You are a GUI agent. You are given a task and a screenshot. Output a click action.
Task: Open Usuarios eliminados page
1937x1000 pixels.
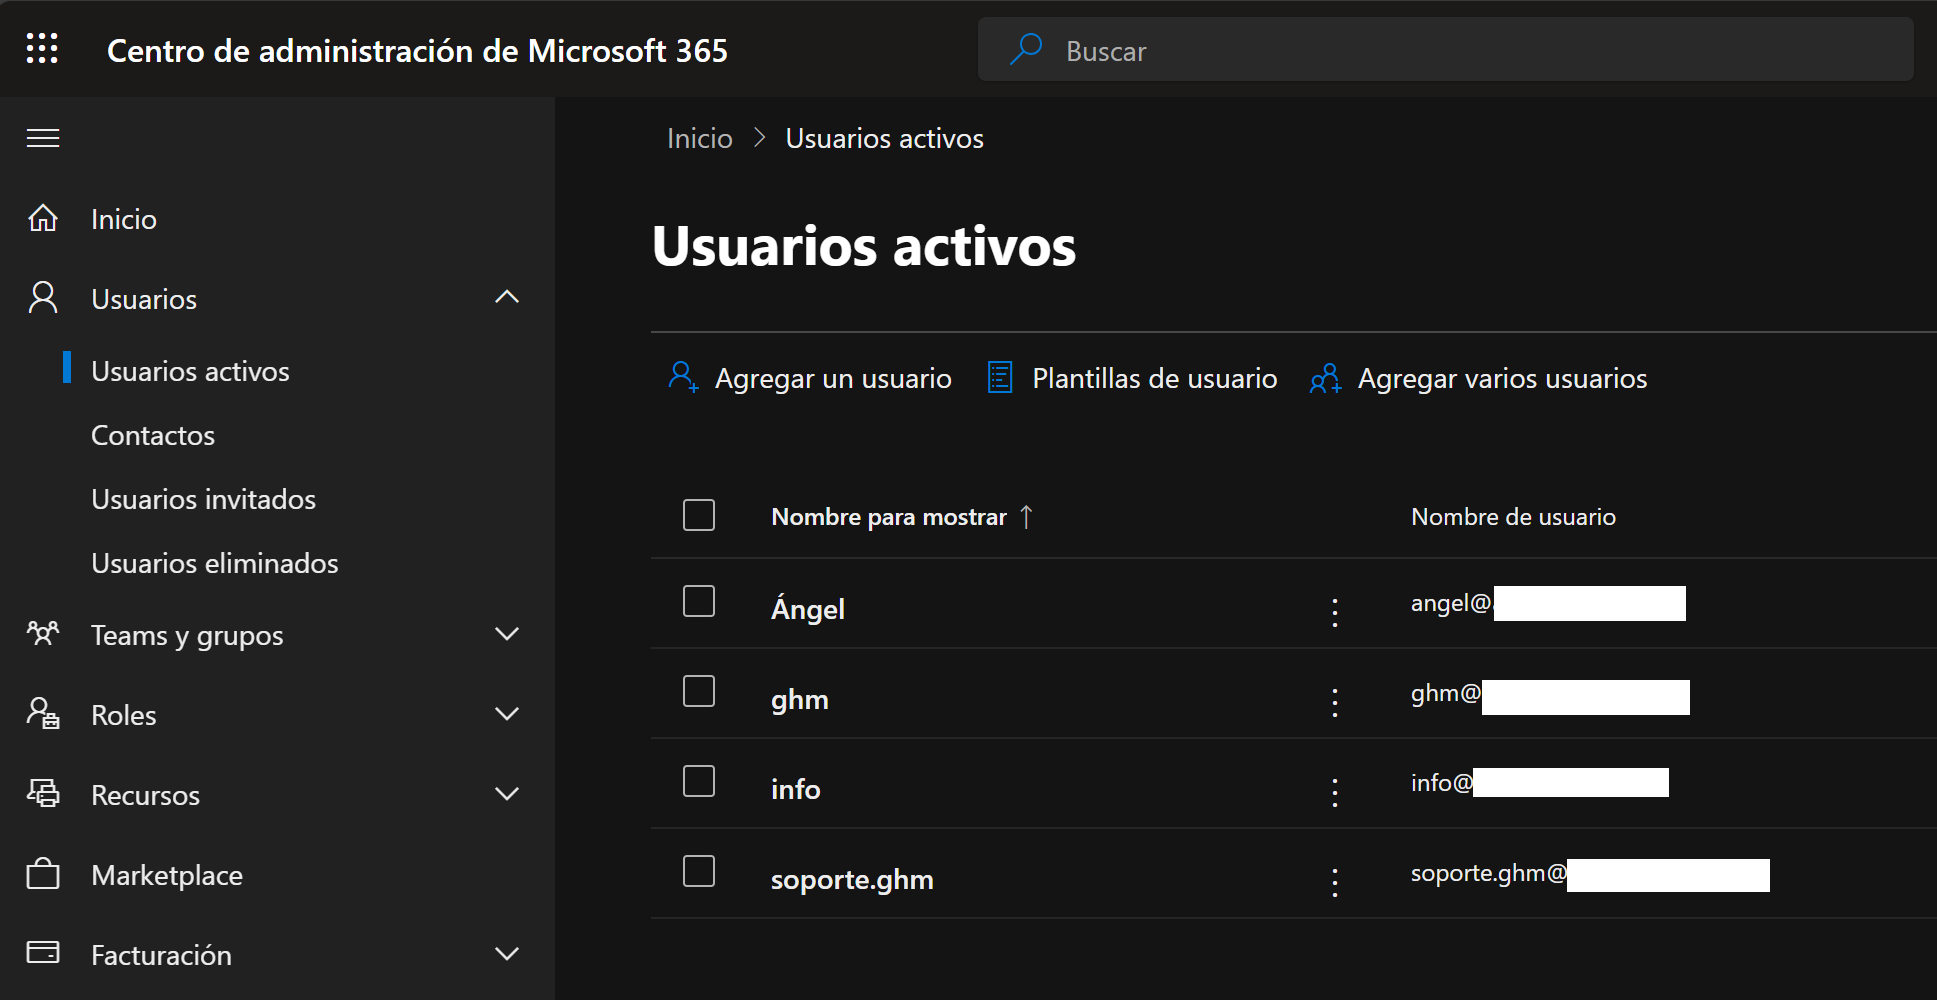[214, 563]
